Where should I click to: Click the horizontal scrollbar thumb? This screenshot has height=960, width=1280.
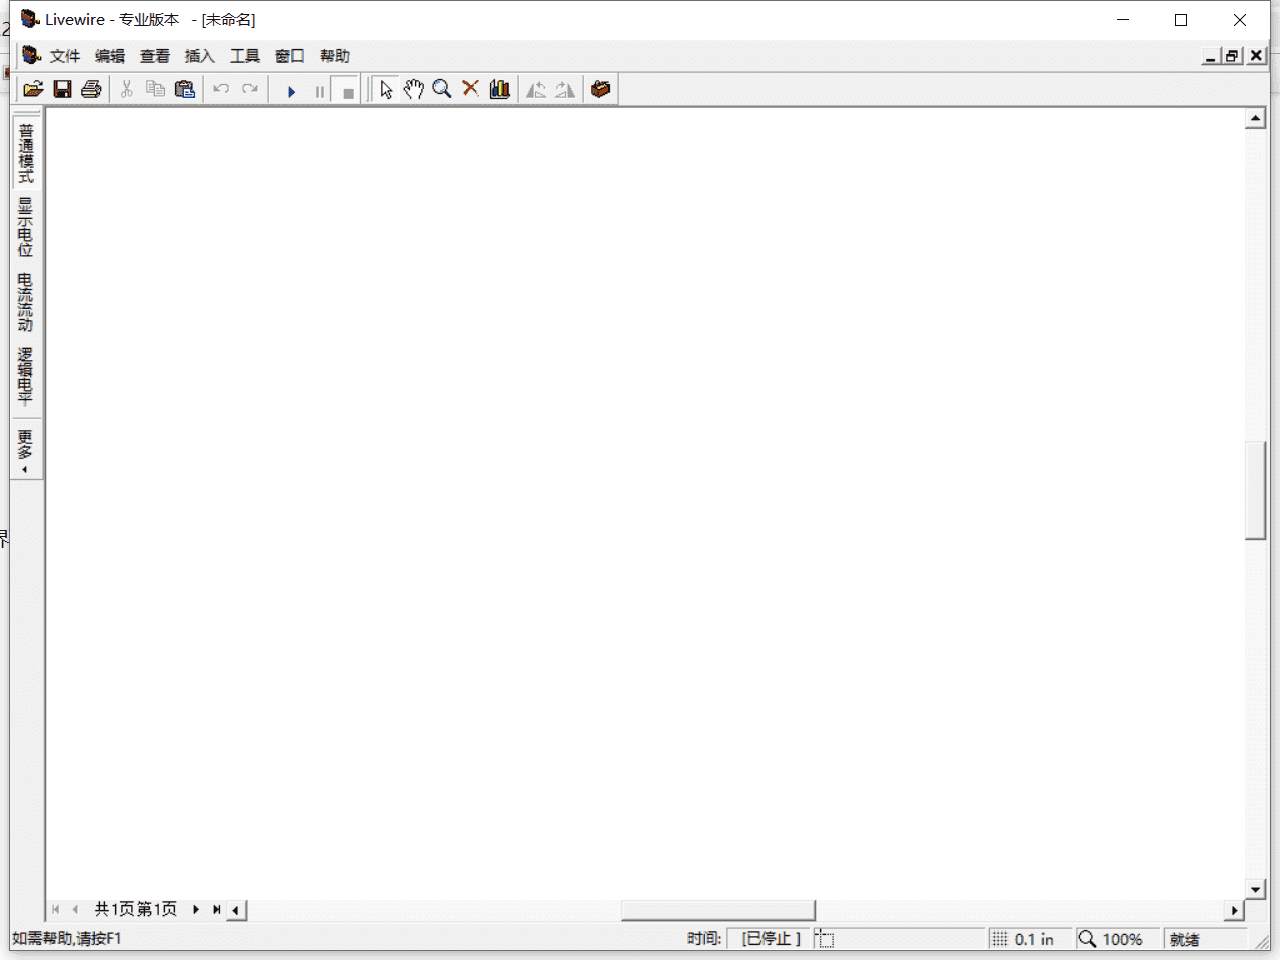718,910
